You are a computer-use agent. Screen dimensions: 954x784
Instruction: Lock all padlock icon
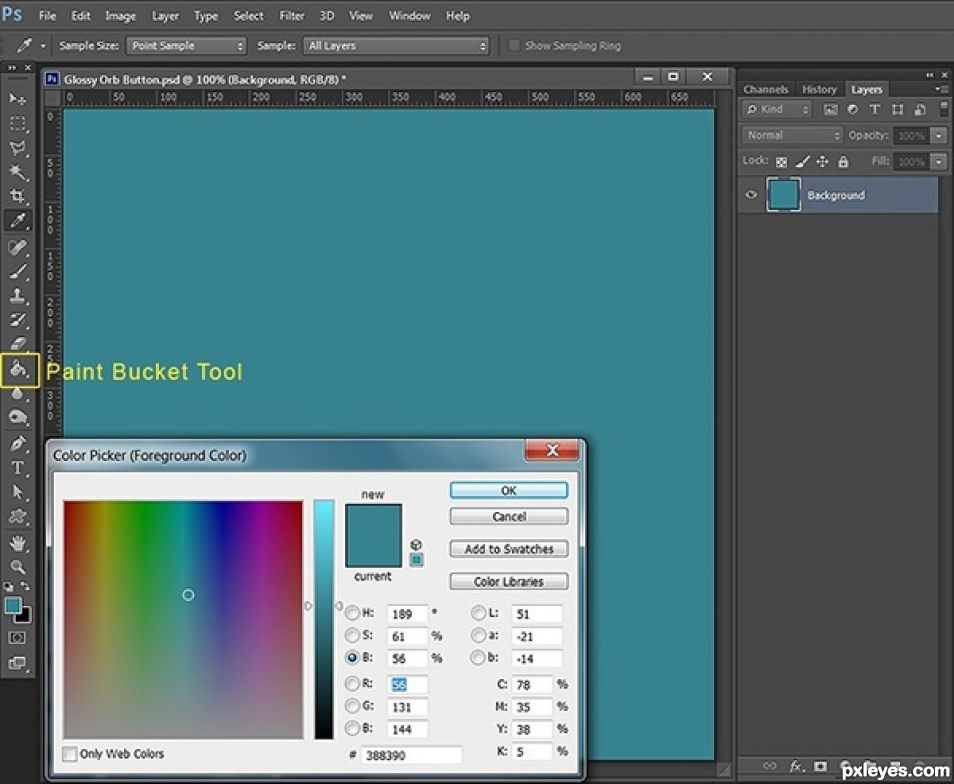tap(843, 161)
